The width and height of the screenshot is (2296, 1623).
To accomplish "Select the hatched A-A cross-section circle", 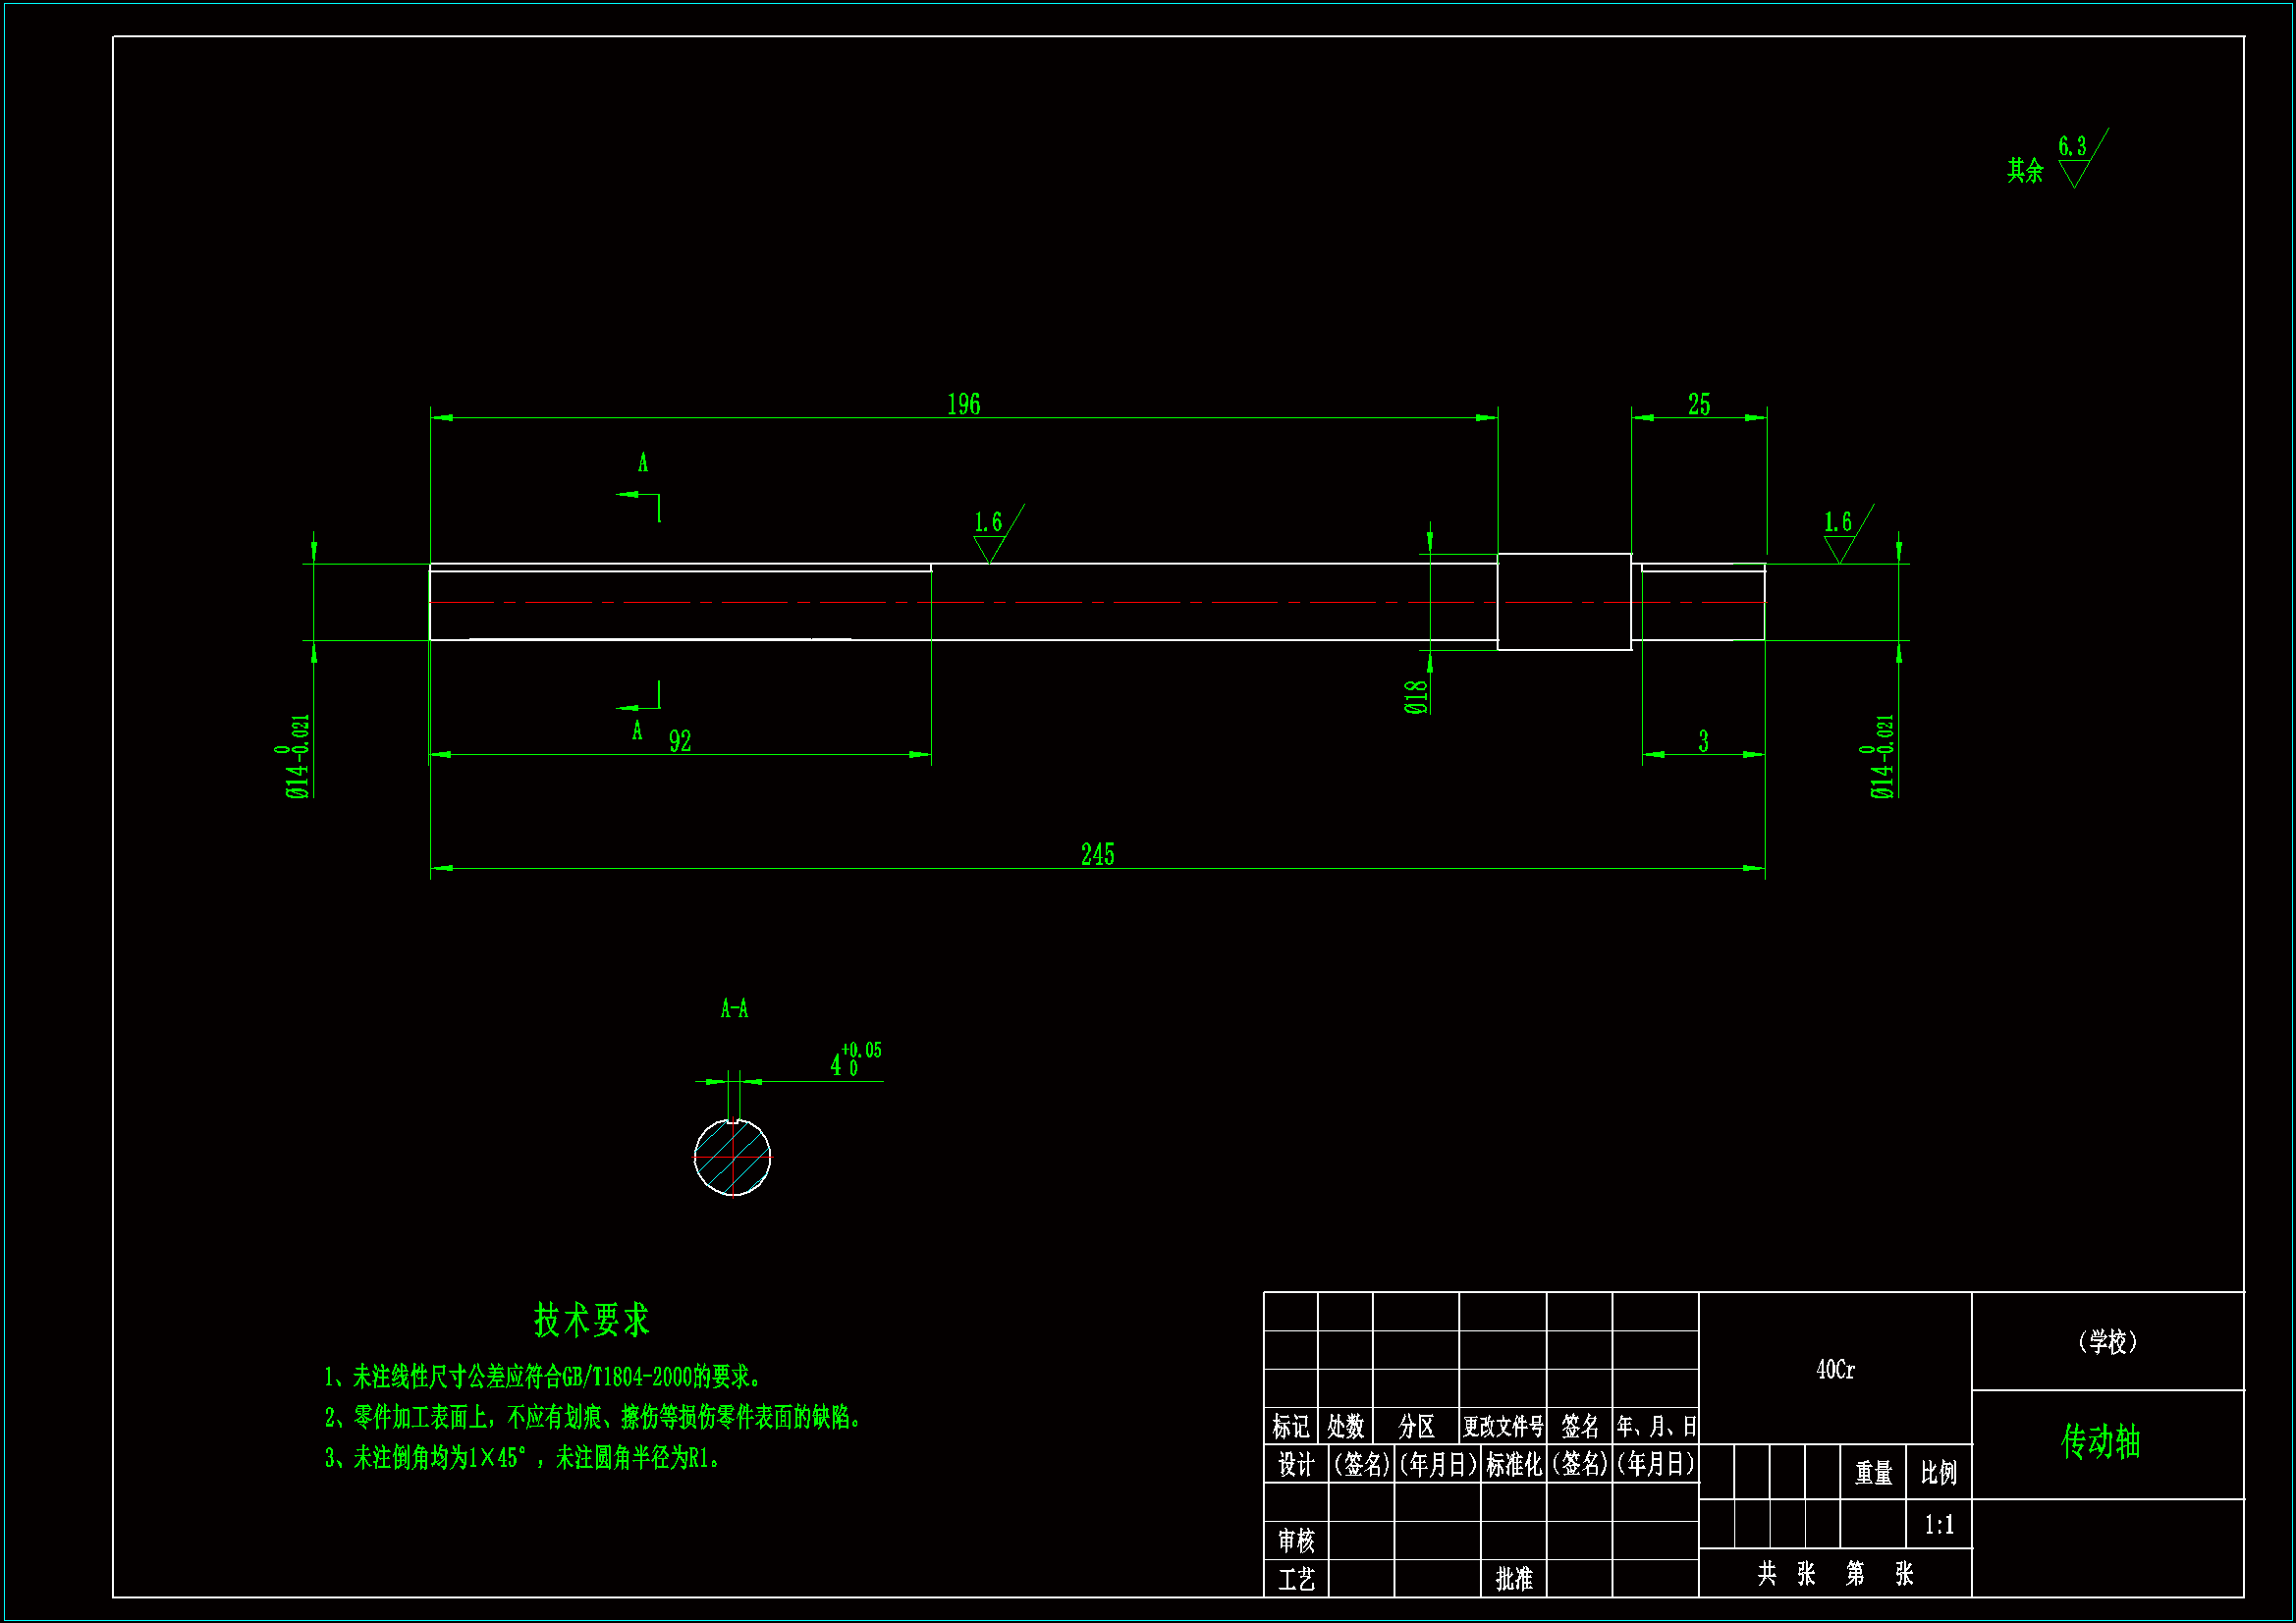I will click(732, 1157).
